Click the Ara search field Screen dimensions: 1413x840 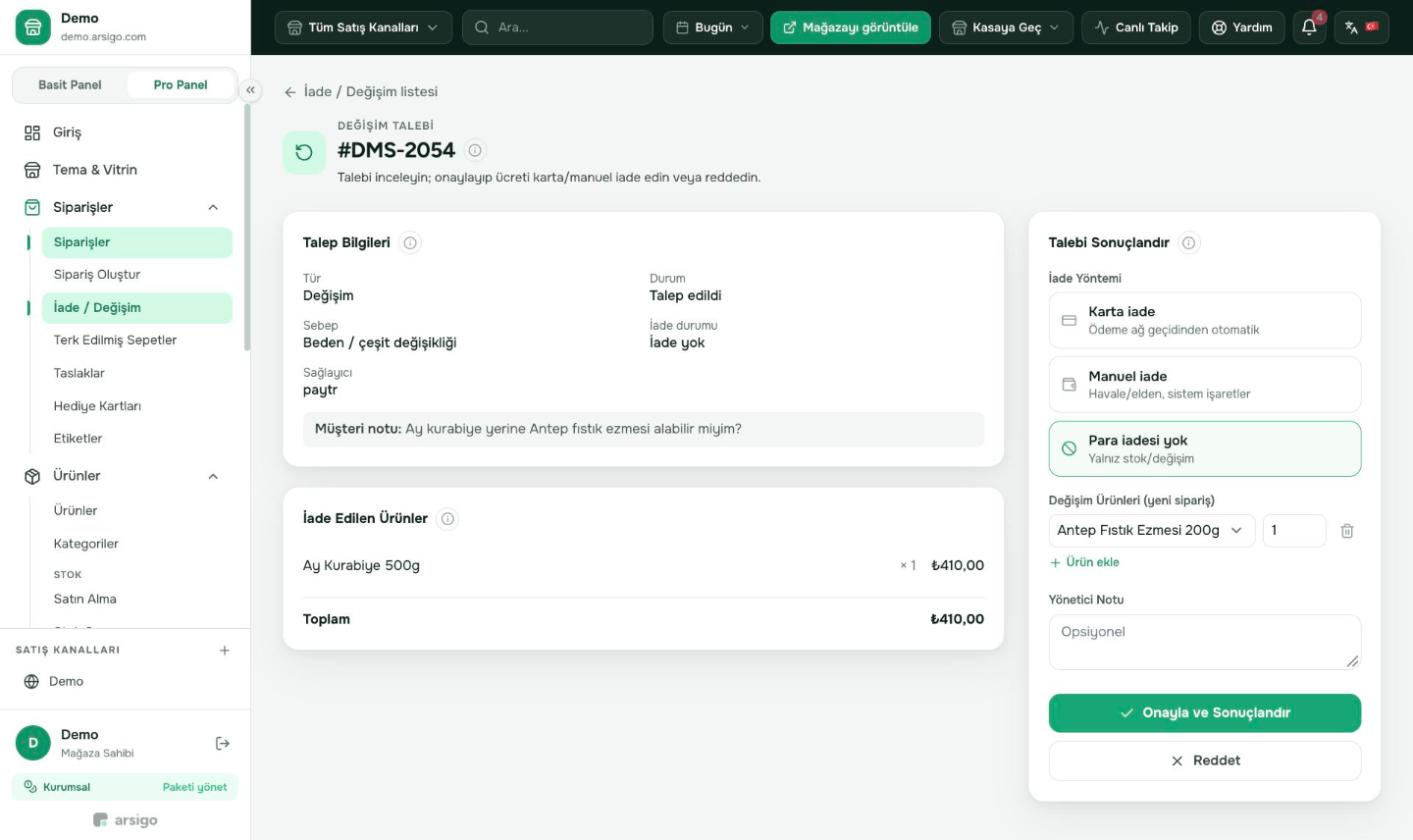pos(558,27)
